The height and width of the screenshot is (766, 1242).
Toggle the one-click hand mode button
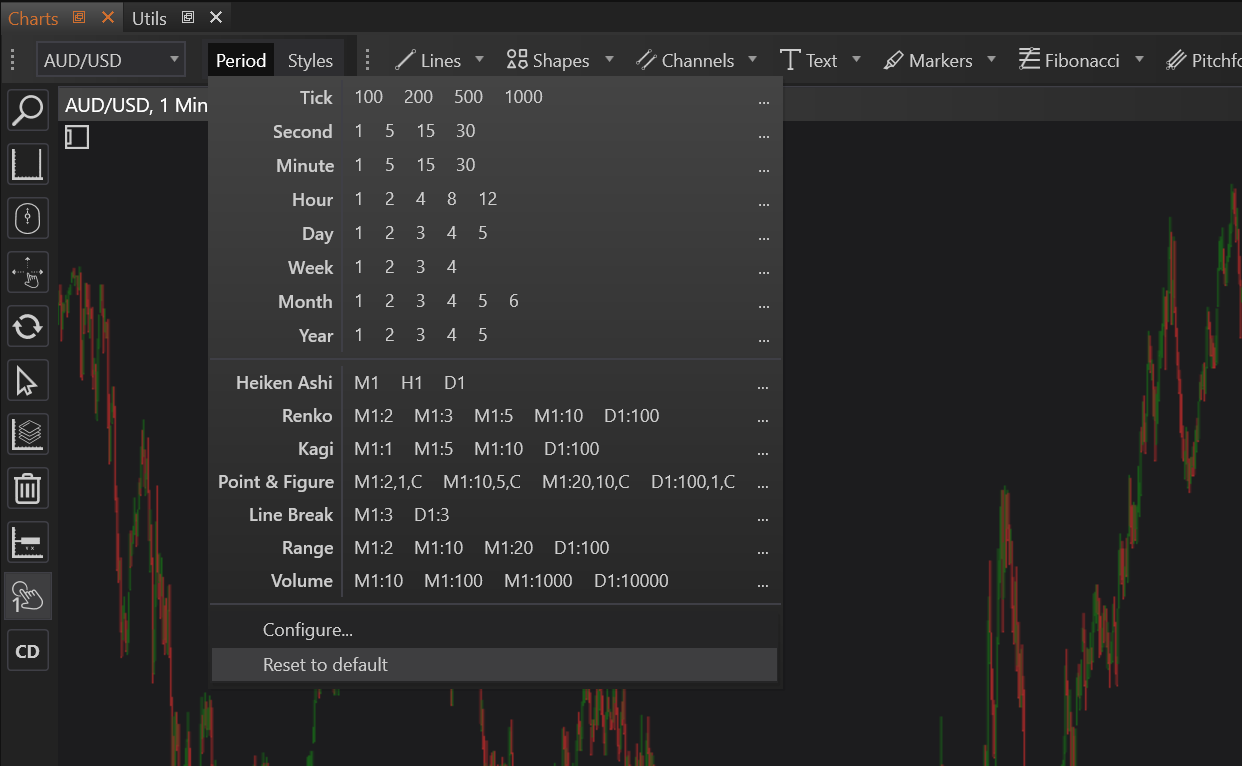[27, 596]
